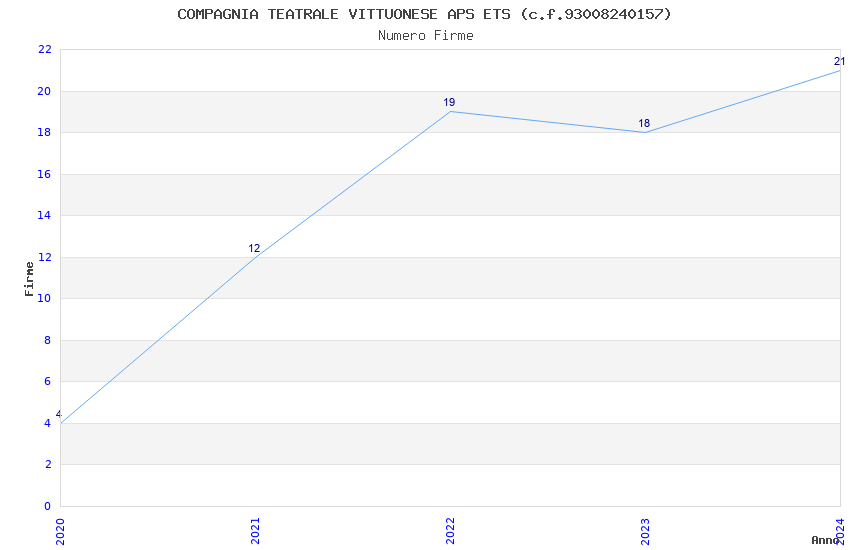Click the data label 18 at year 2023
Screen dimensions: 850x550
644,123
